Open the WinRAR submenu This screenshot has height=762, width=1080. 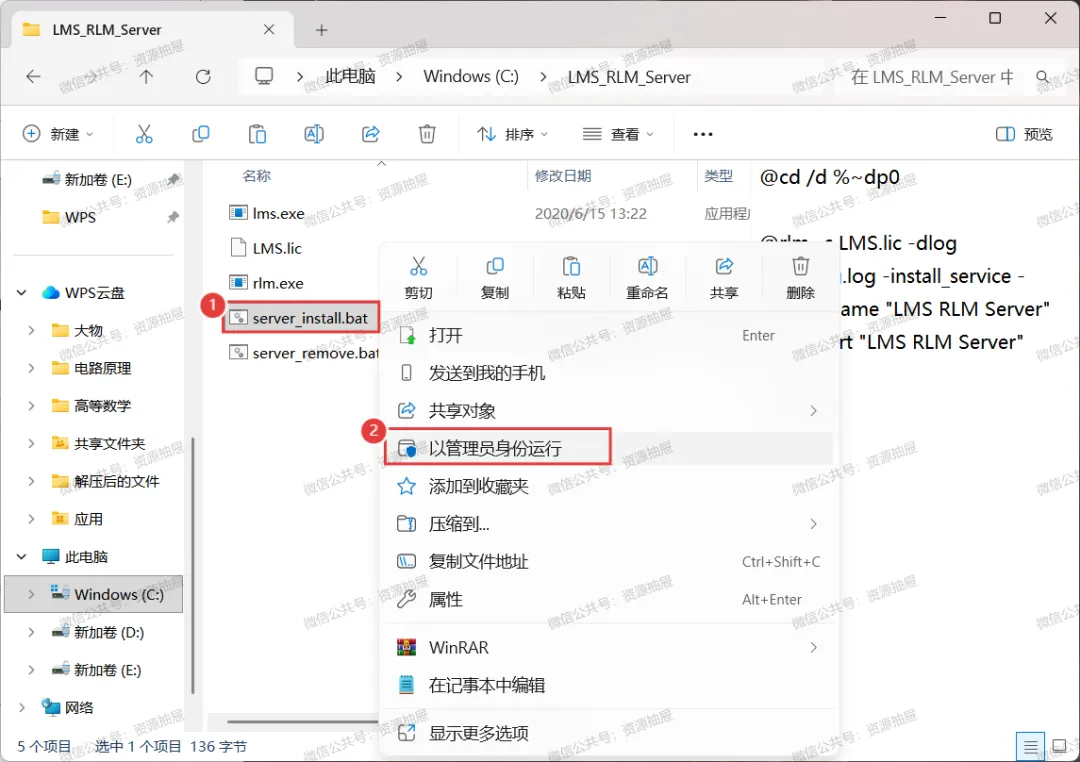point(609,648)
